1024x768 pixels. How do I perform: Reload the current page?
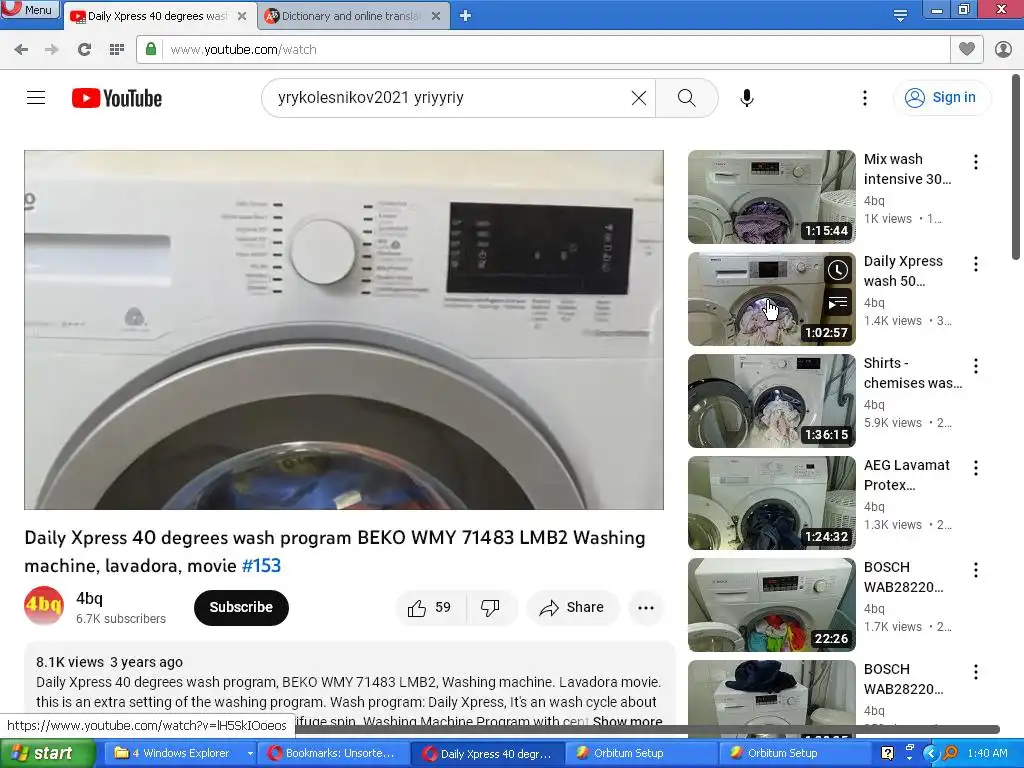click(84, 50)
